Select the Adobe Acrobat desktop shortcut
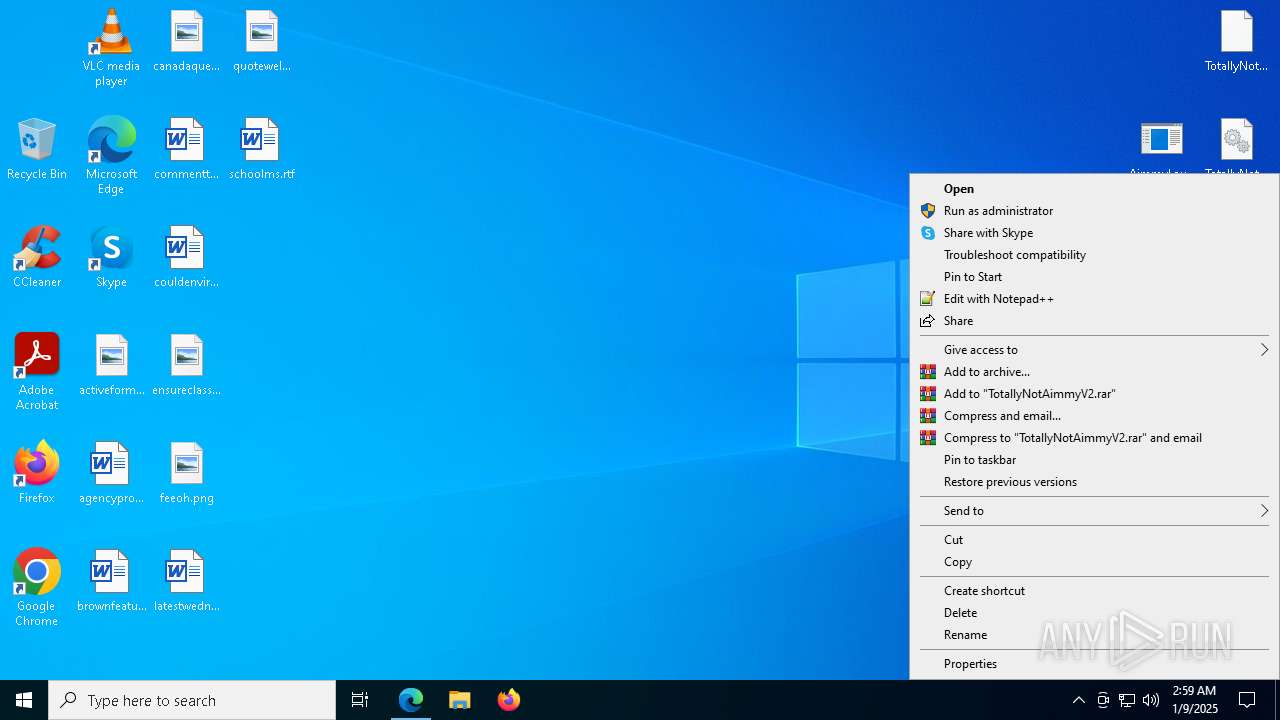The height and width of the screenshot is (720, 1280). (37, 371)
